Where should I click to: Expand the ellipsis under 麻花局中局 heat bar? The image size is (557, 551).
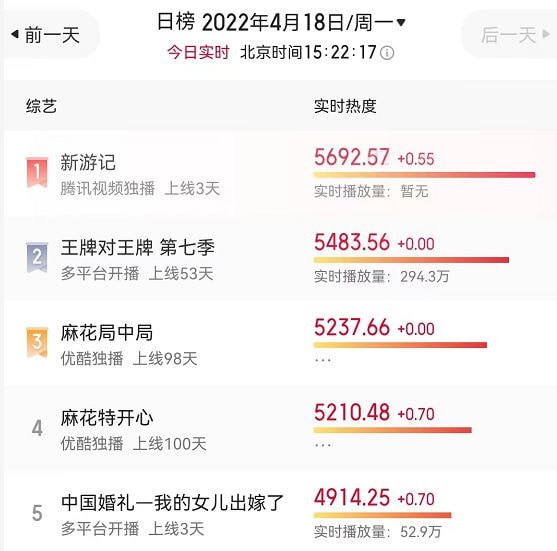[323, 360]
